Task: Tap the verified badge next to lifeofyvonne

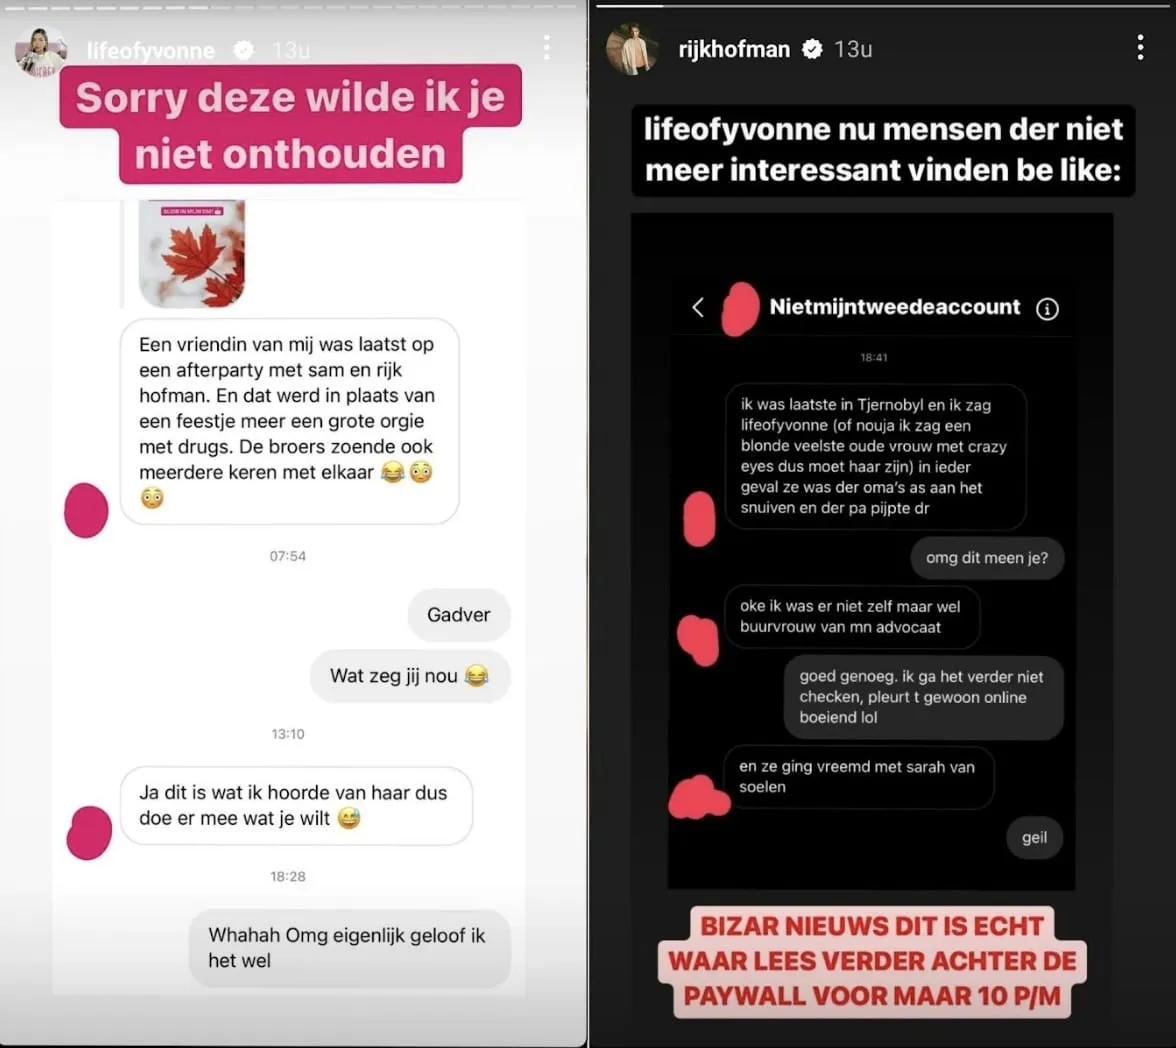Action: (x=243, y=50)
